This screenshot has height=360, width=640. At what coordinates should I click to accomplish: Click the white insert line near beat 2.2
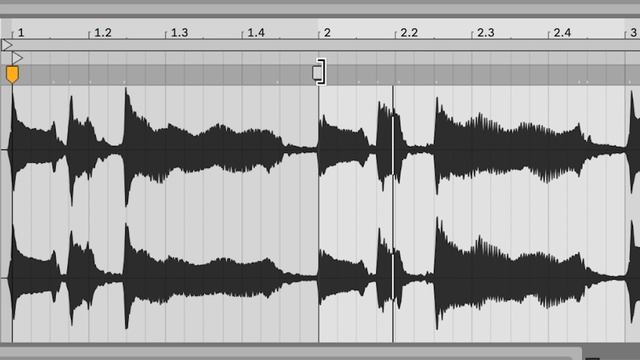click(393, 214)
